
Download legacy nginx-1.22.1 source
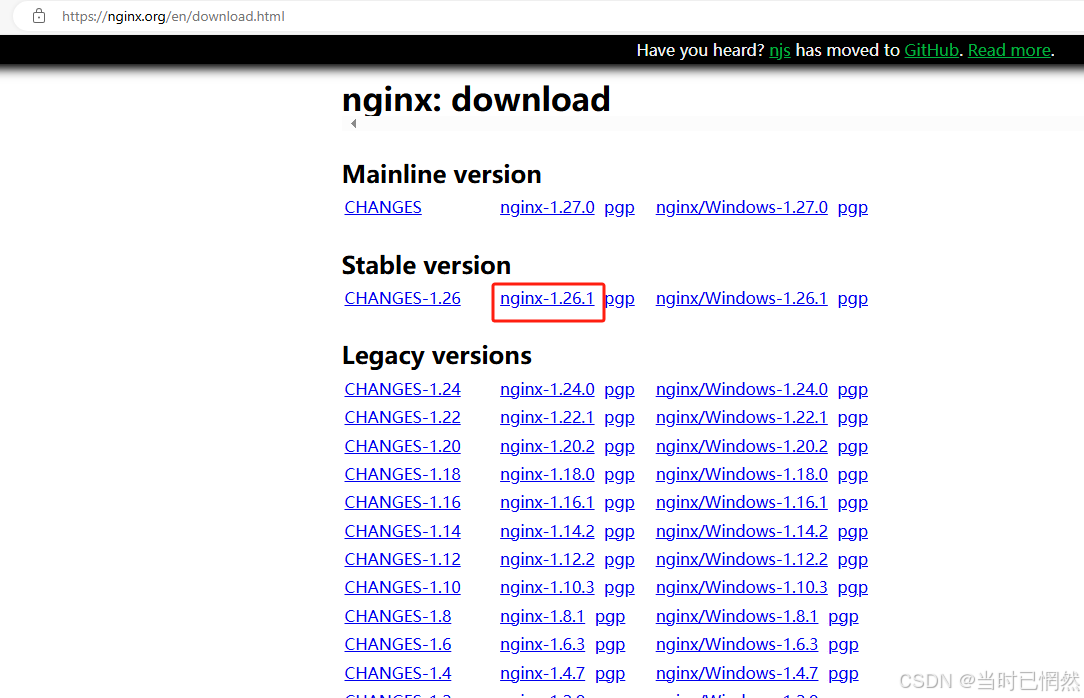click(x=547, y=417)
